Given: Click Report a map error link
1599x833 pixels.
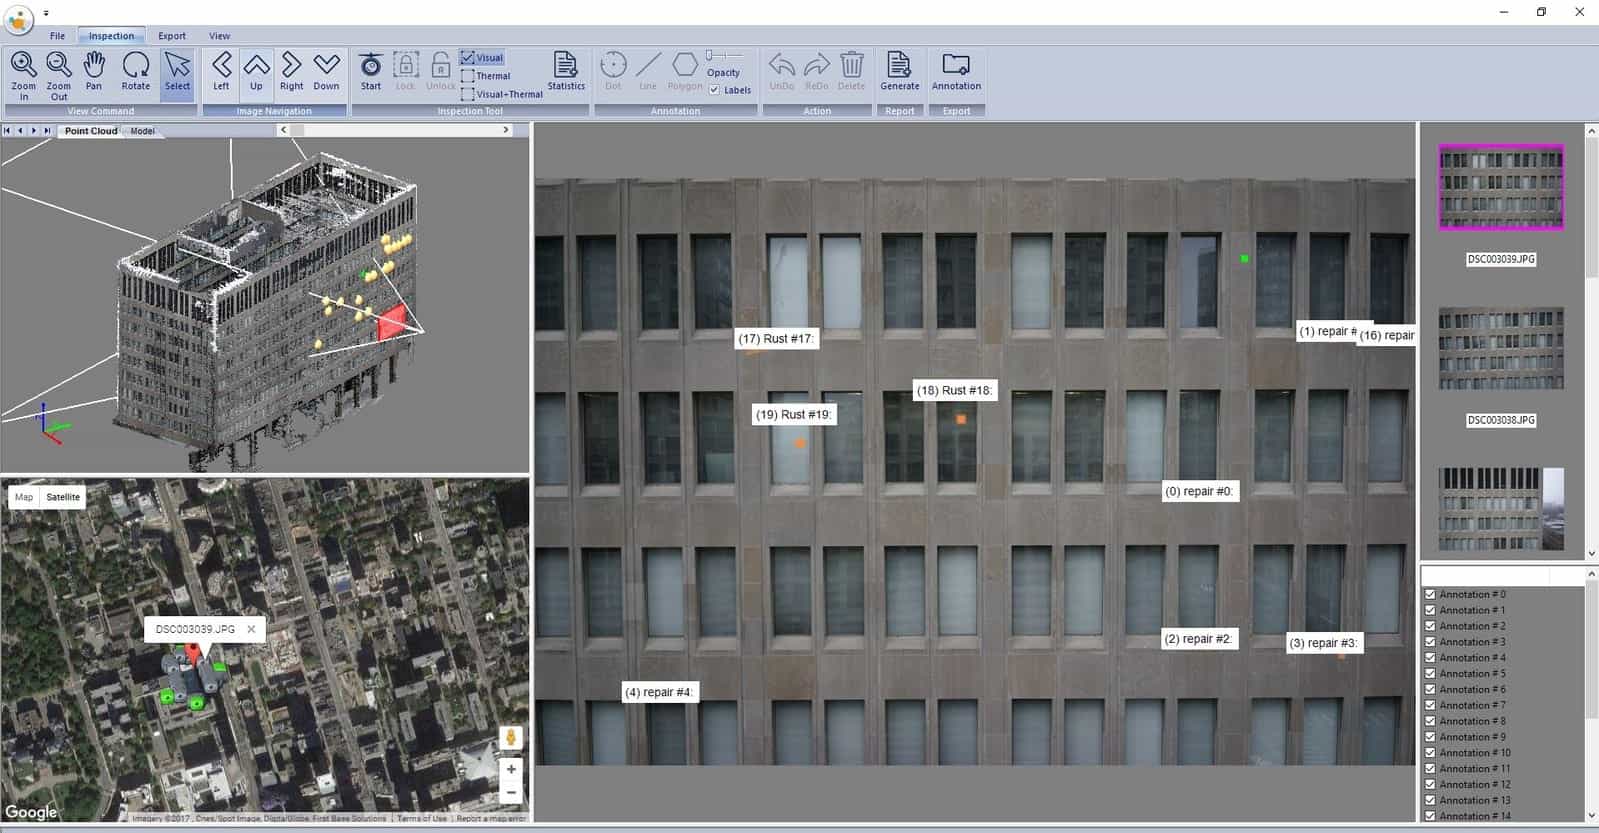Looking at the screenshot, I should (x=490, y=818).
